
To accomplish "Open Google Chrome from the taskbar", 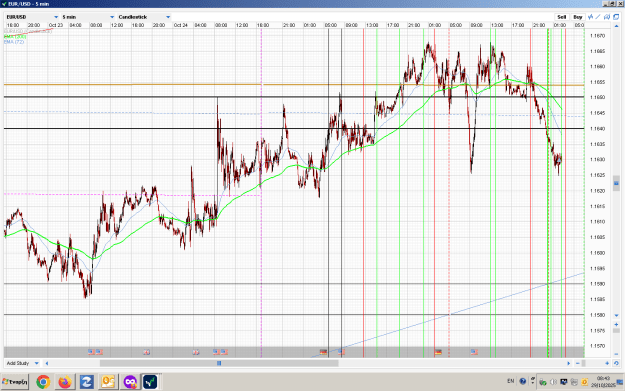I will click(43, 382).
